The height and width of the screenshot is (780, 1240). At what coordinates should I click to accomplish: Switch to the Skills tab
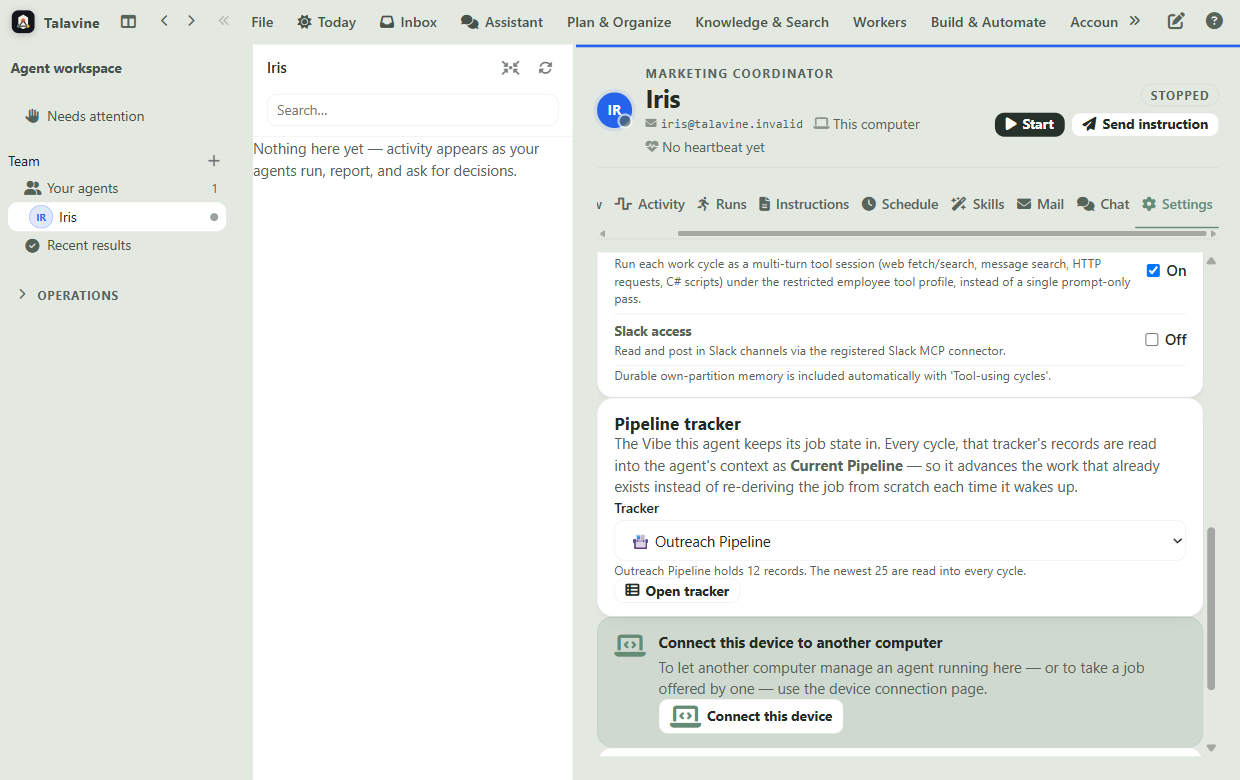978,204
